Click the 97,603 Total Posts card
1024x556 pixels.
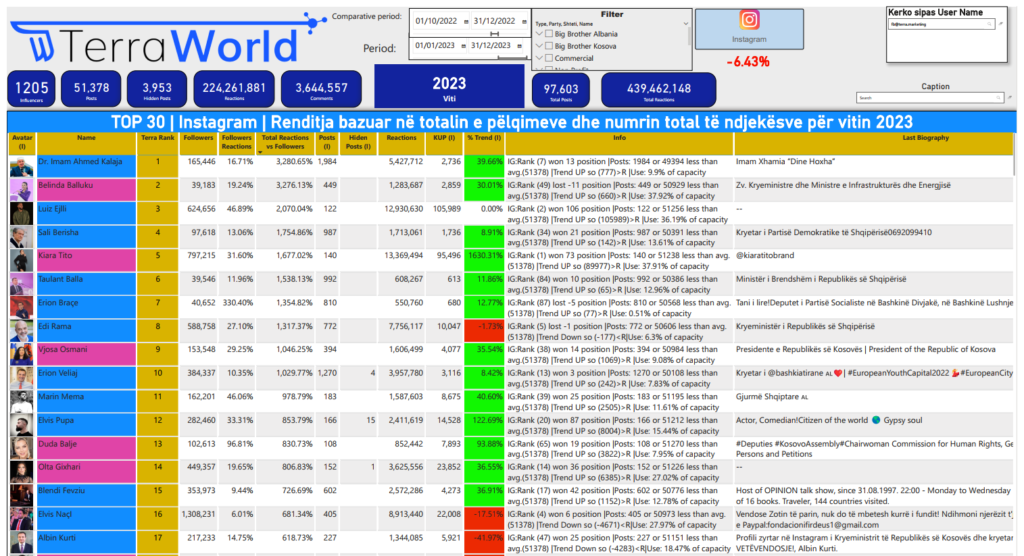[x=560, y=90]
